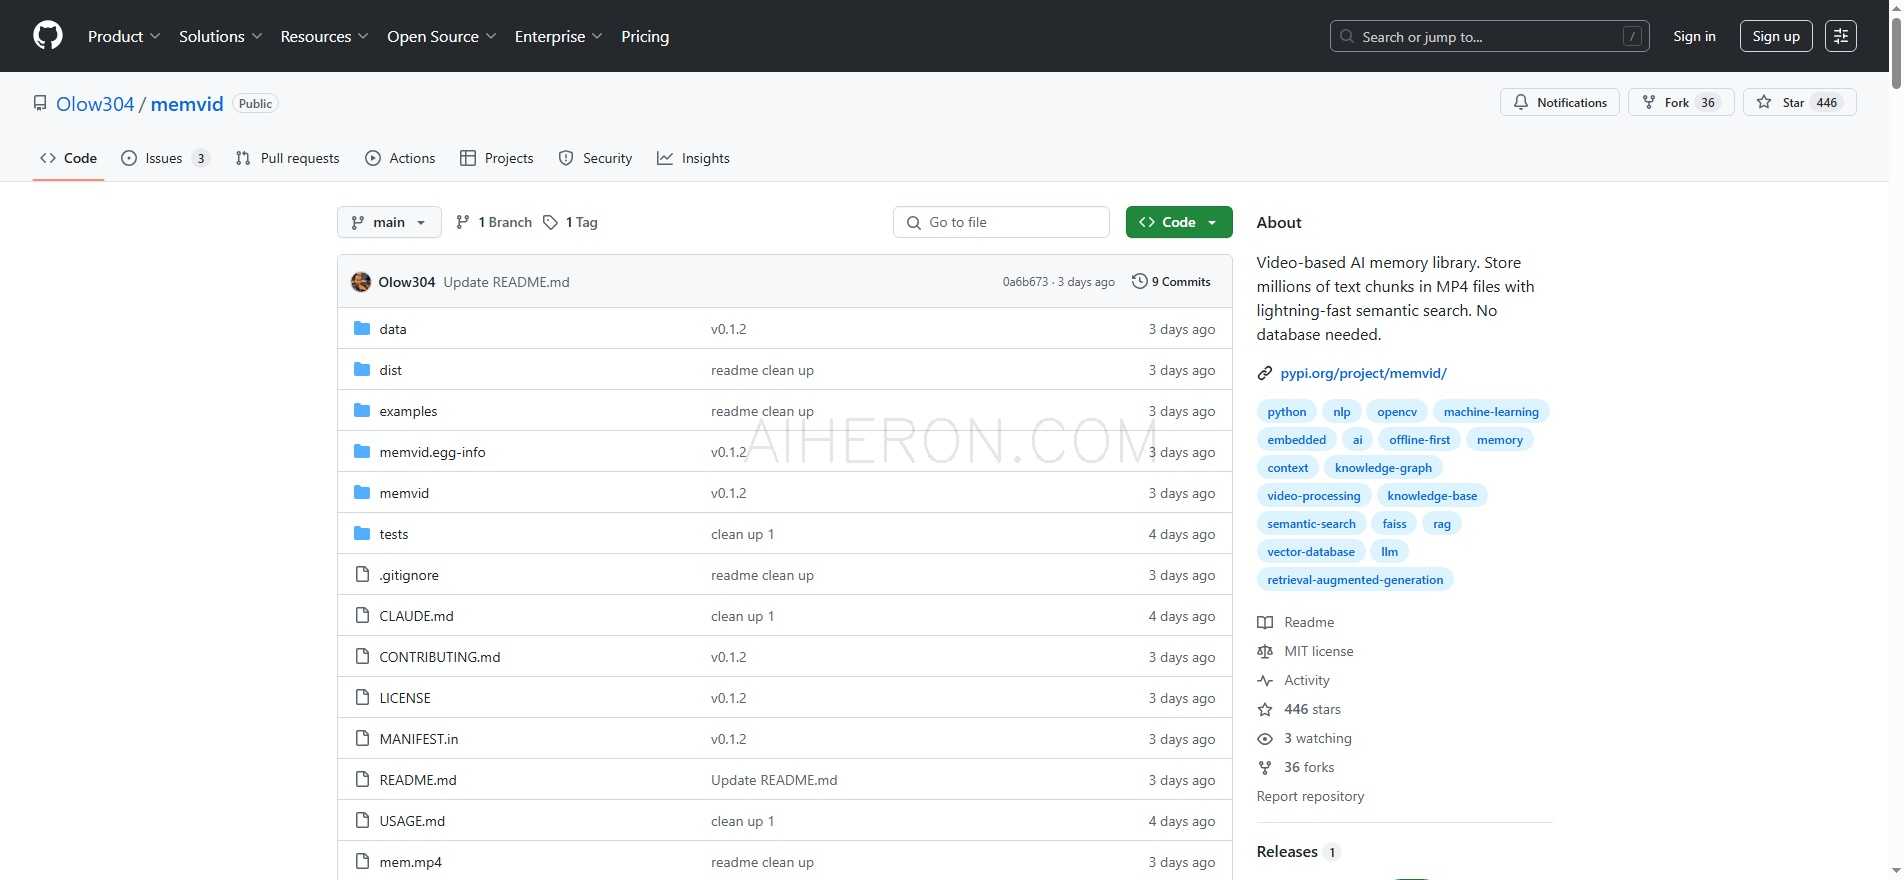Switch to the Security tab
1904x880 pixels.
tap(595, 158)
